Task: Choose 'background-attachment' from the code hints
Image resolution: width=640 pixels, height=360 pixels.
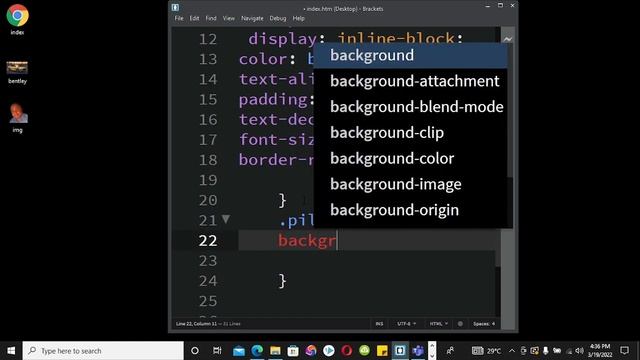Action: (411, 81)
